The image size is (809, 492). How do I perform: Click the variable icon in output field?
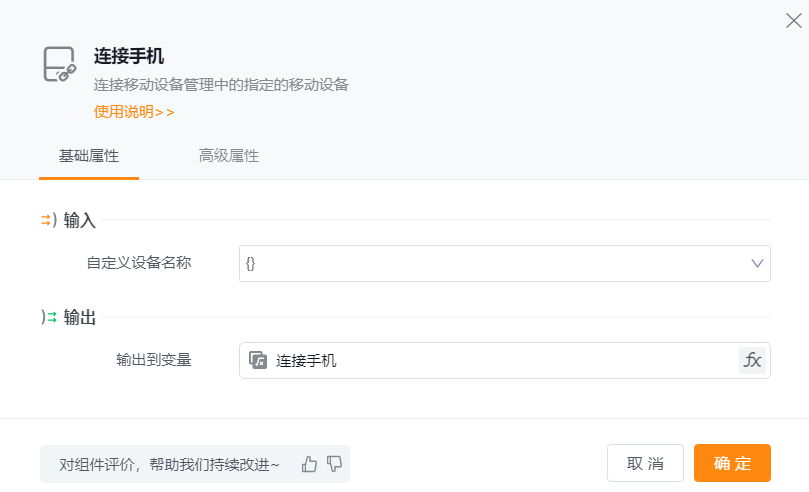coord(258,360)
